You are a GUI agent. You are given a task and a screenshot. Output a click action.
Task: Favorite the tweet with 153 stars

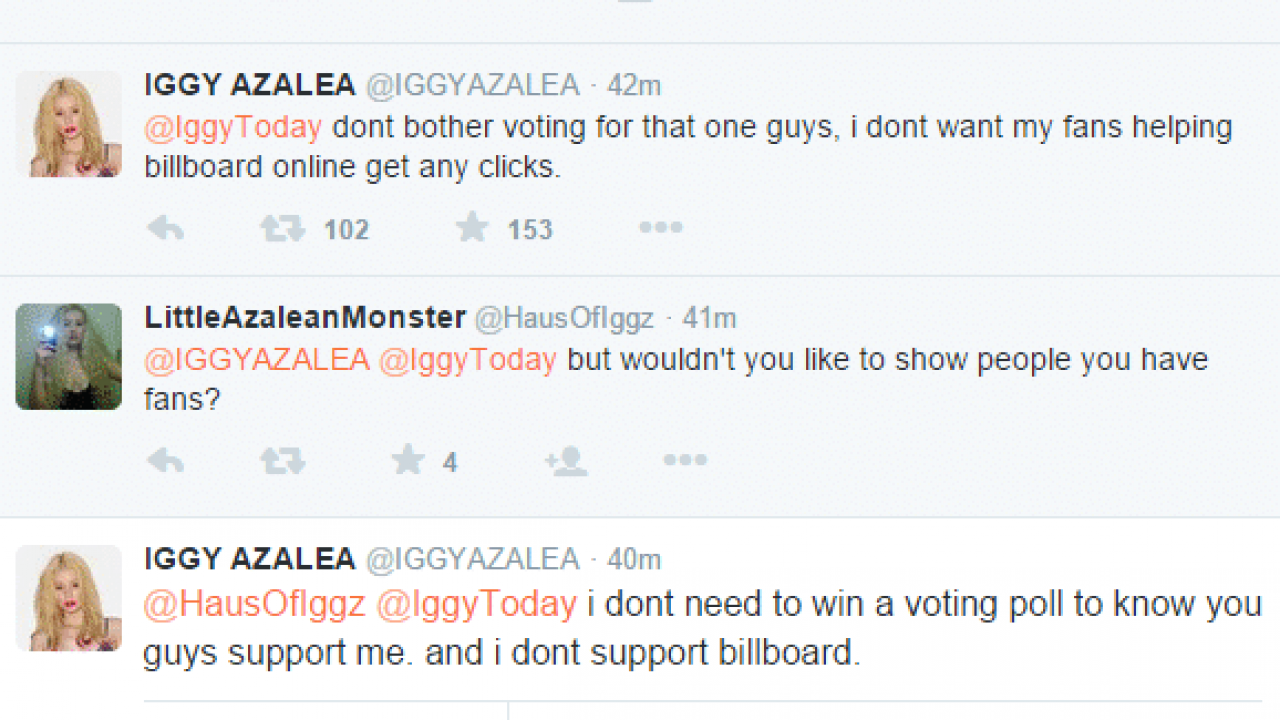472,228
